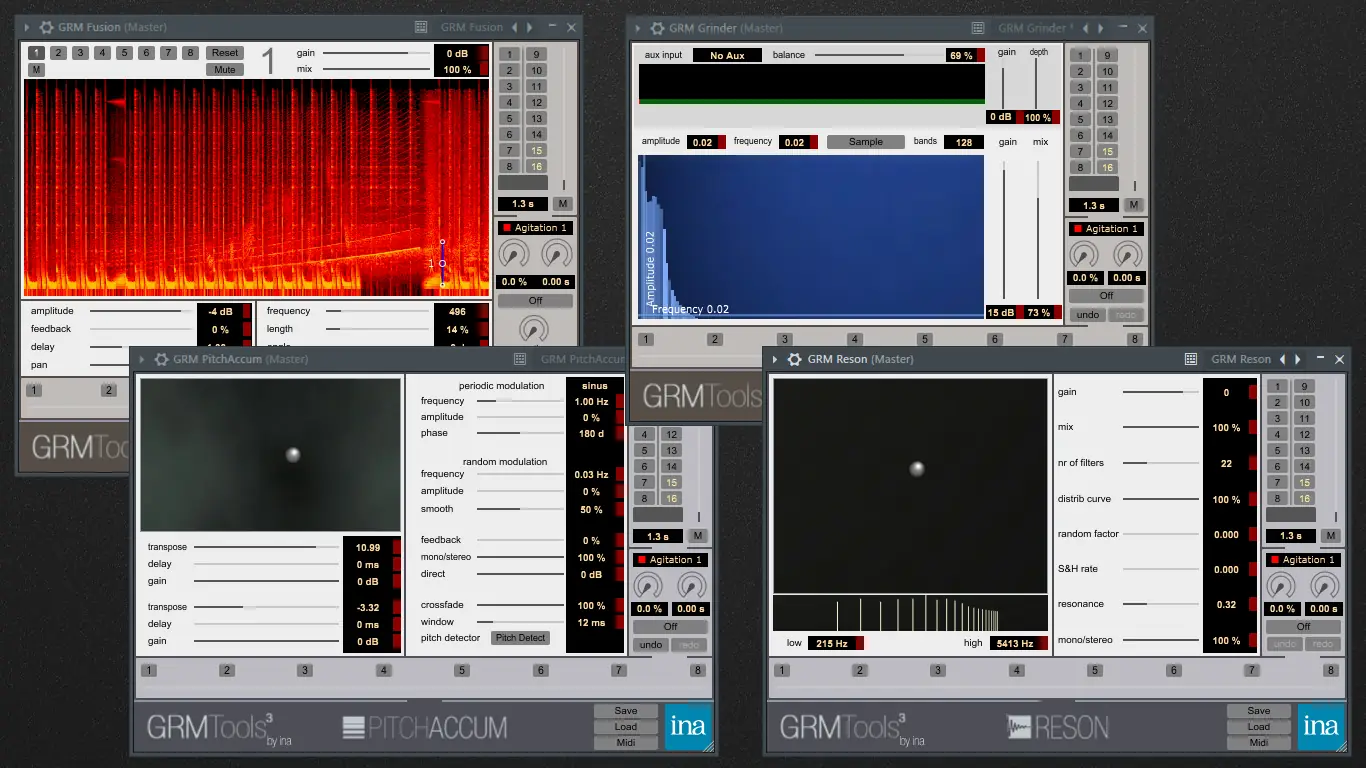This screenshot has width=1366, height=768.
Task: Toggle Agitation Off button in PitchAccum
Action: pyautogui.click(x=670, y=627)
